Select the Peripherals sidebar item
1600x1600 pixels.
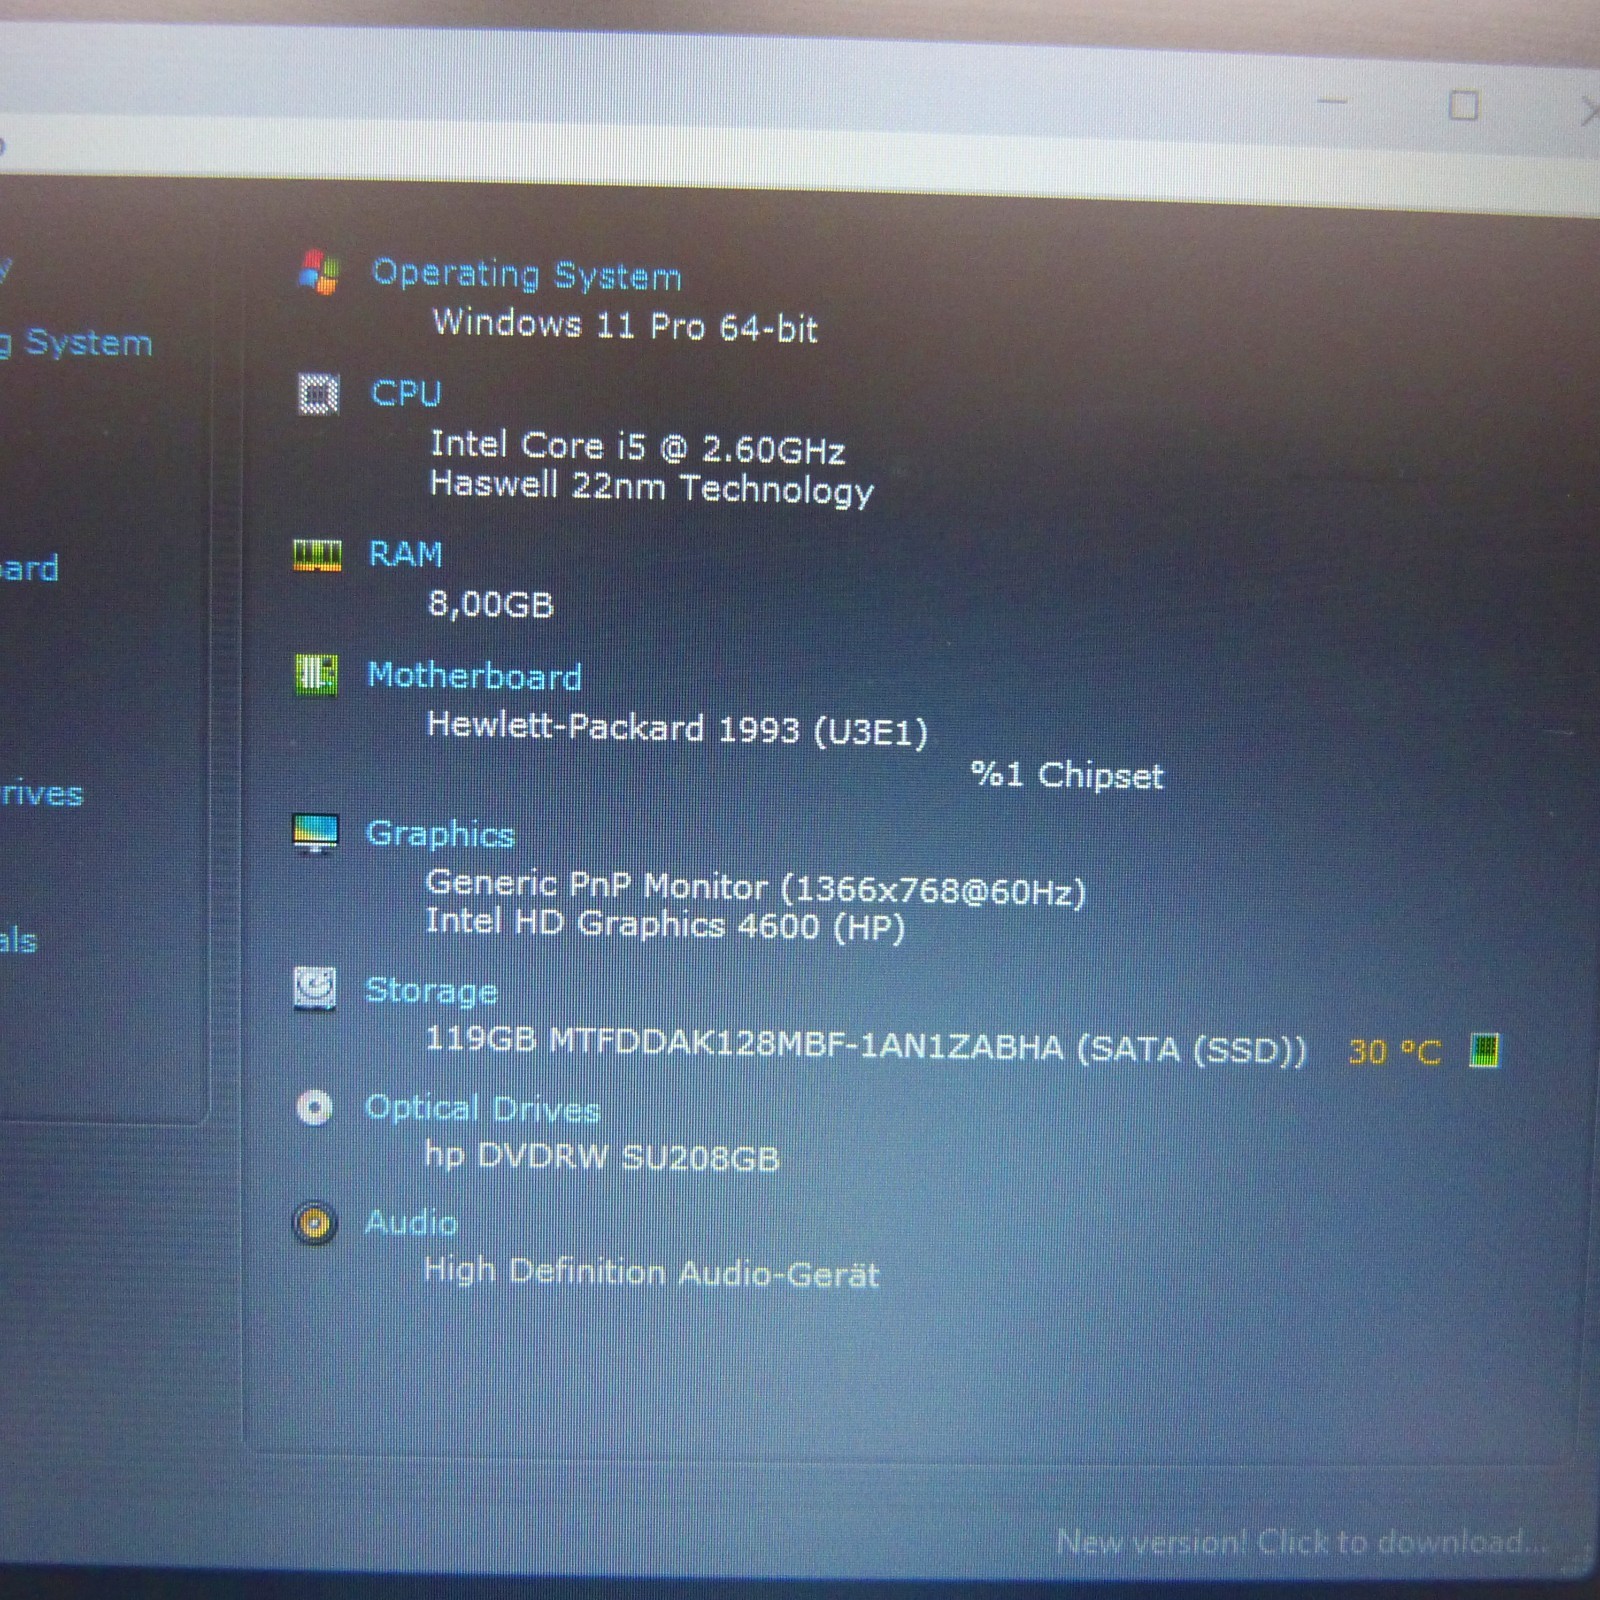click(18, 940)
